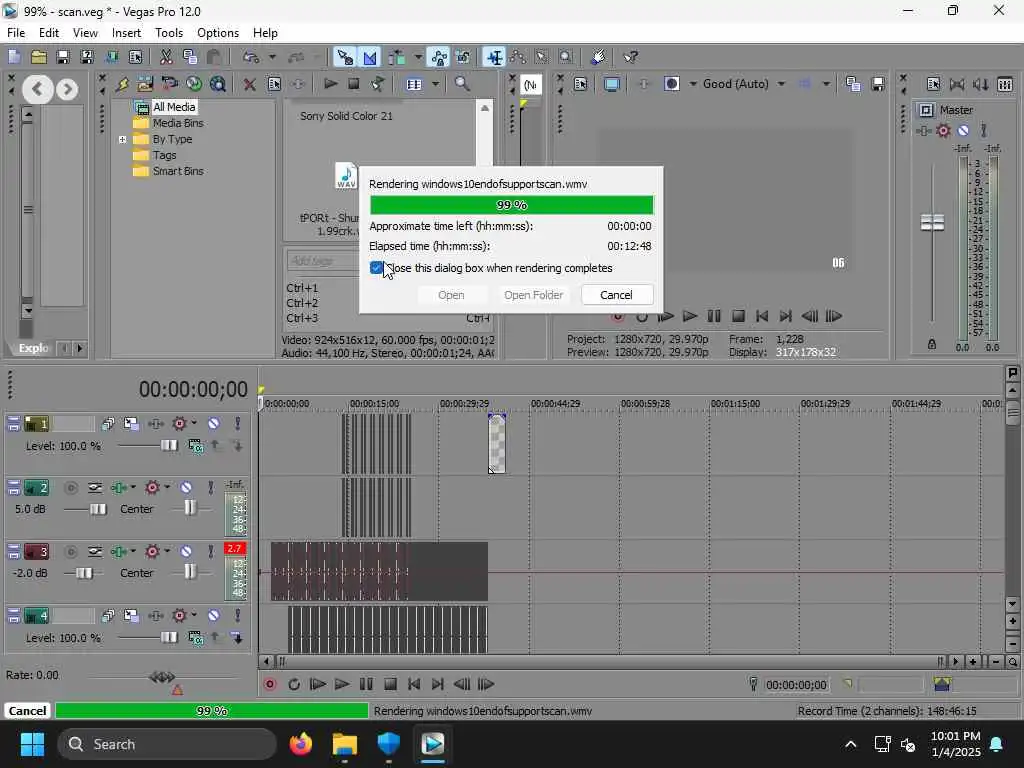Toggle mute on track 1
The image size is (1024, 768).
click(214, 424)
